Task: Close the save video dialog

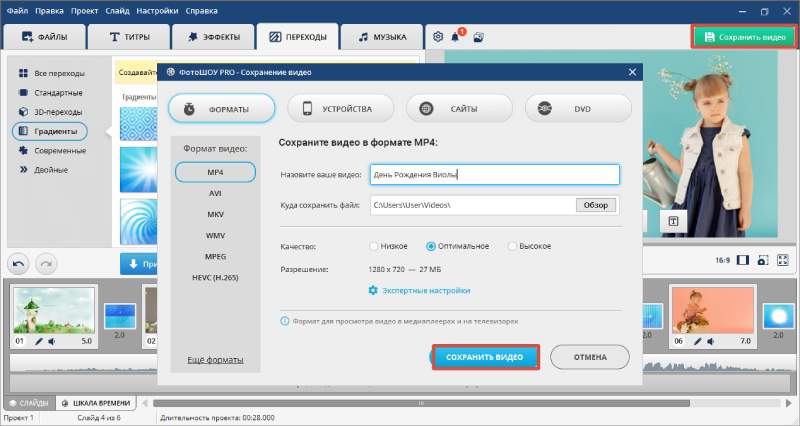Action: (633, 72)
